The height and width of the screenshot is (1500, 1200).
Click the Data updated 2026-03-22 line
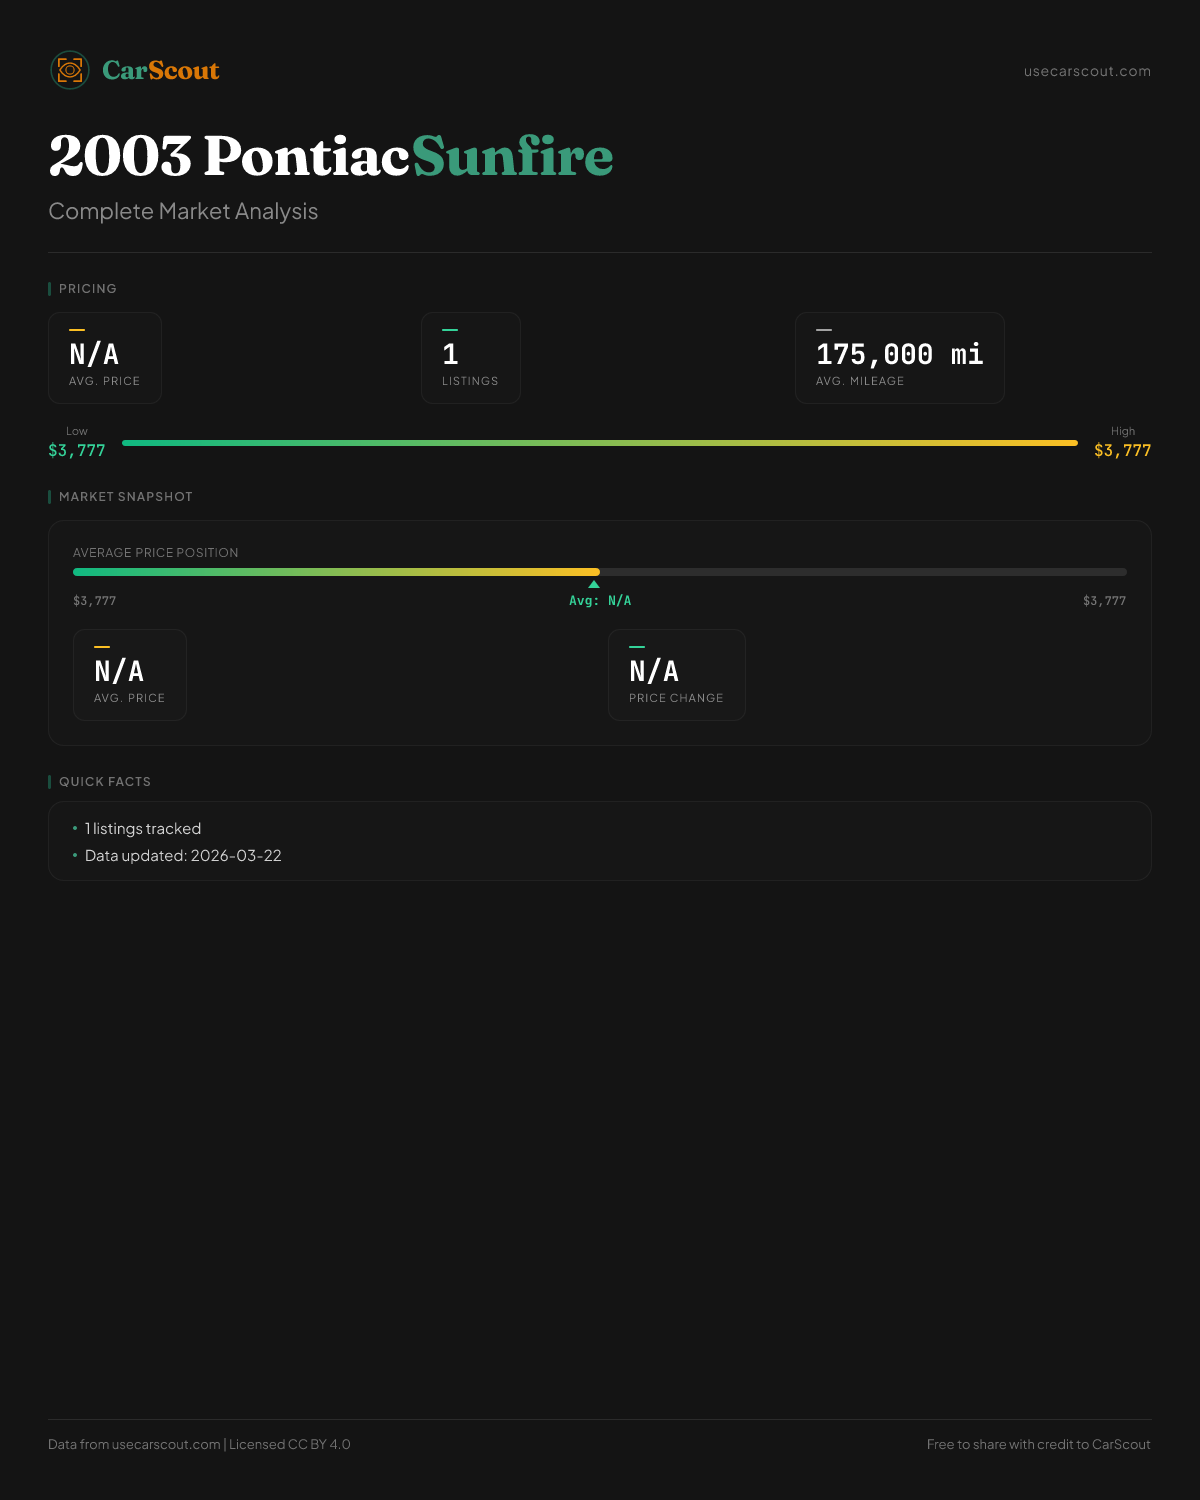(x=183, y=856)
